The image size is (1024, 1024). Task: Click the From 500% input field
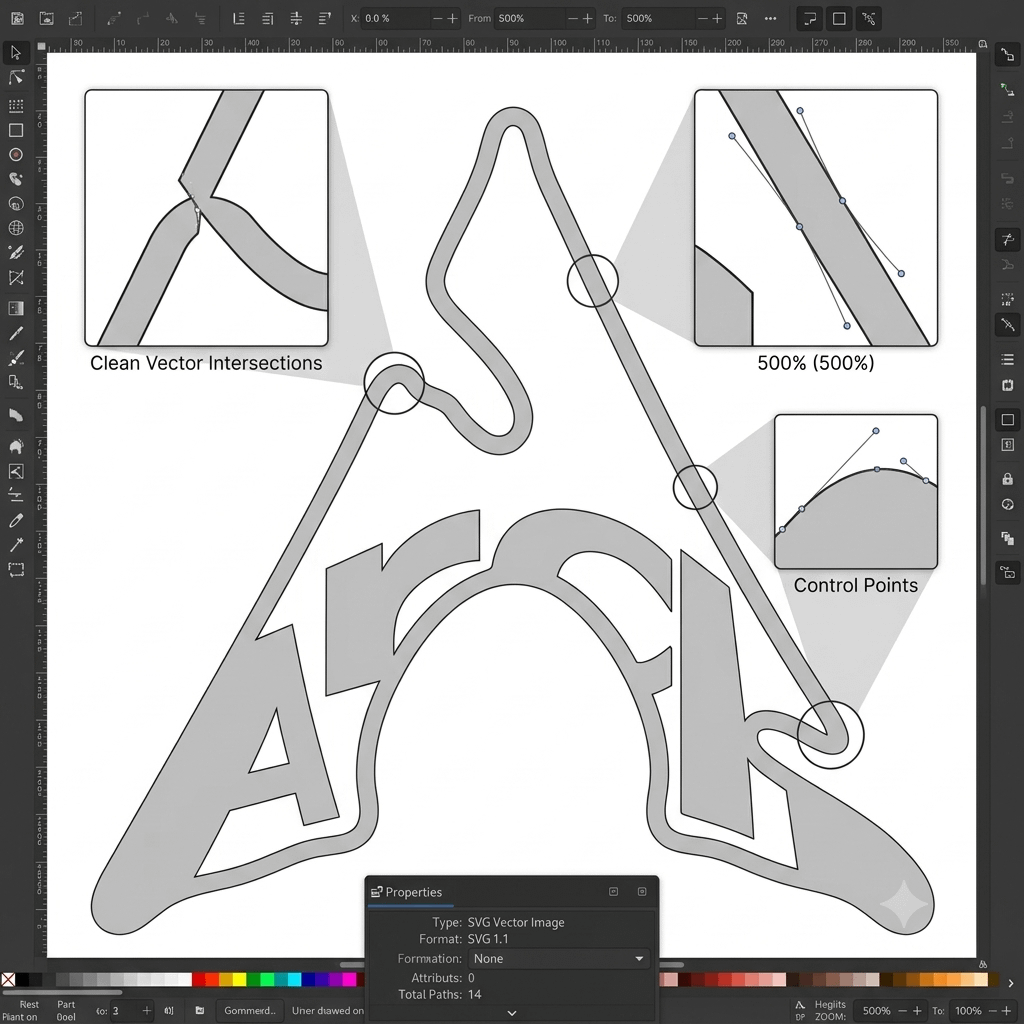point(530,18)
